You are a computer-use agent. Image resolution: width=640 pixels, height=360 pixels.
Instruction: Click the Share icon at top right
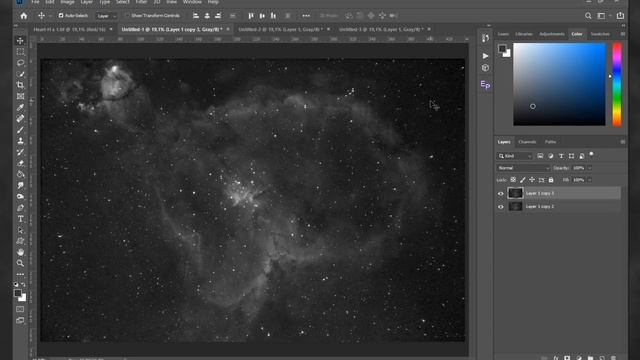(620, 16)
